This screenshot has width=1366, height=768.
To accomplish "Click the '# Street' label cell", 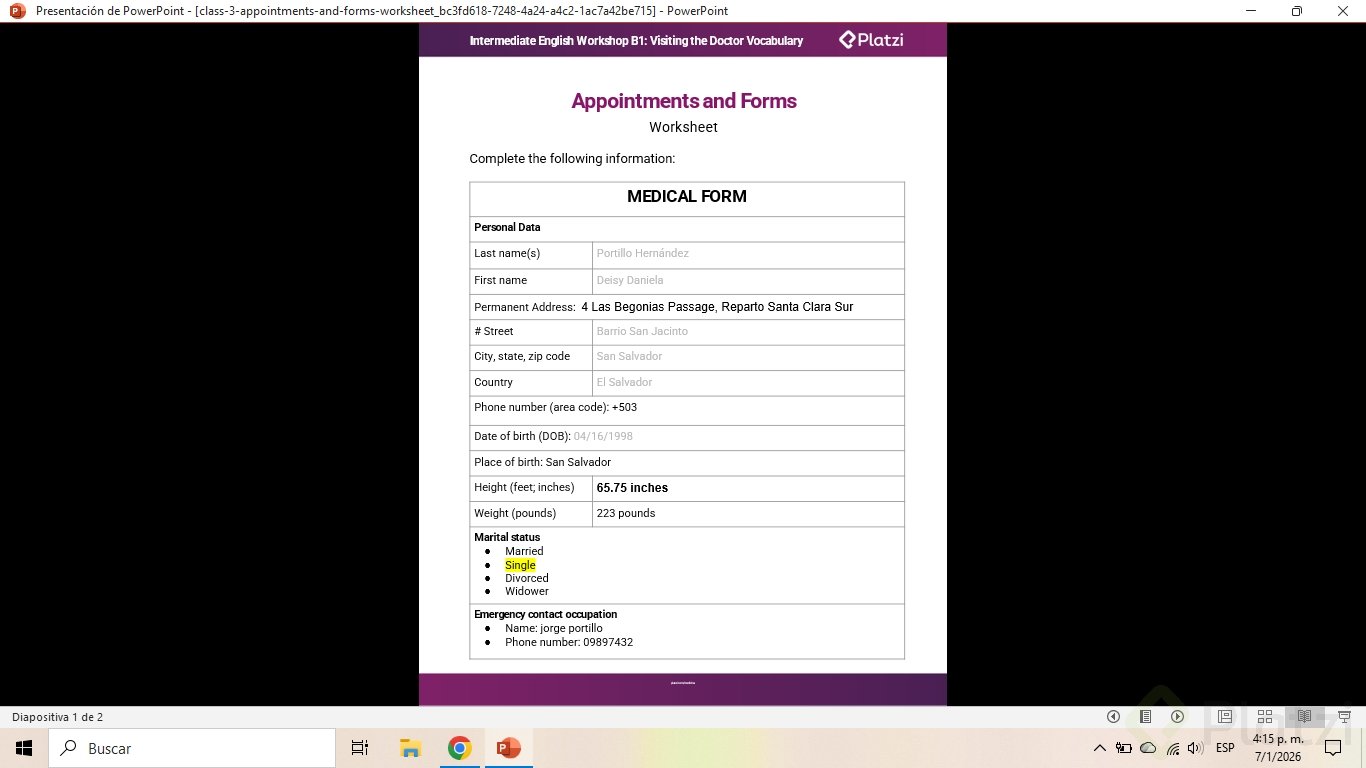I will 531,331.
